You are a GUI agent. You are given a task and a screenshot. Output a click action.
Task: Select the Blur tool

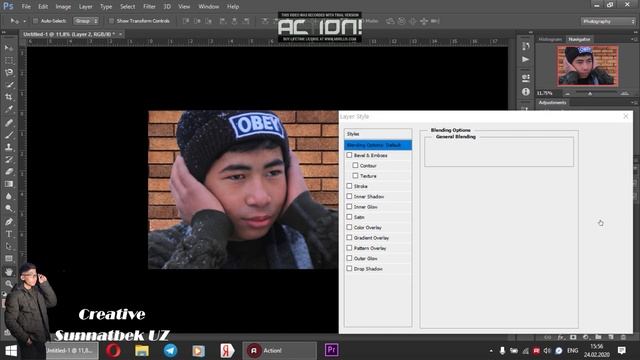[x=9, y=196]
